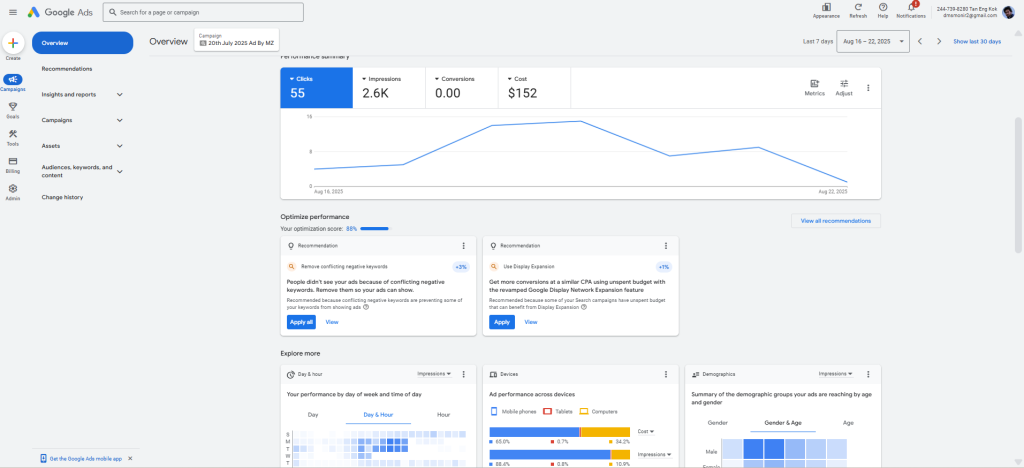1024x468 pixels.
Task: Click the Create plus button
Action: (13, 43)
